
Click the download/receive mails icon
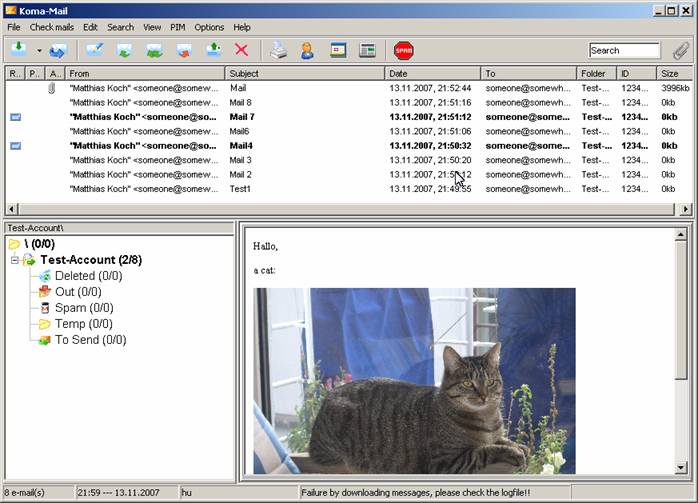(19, 49)
